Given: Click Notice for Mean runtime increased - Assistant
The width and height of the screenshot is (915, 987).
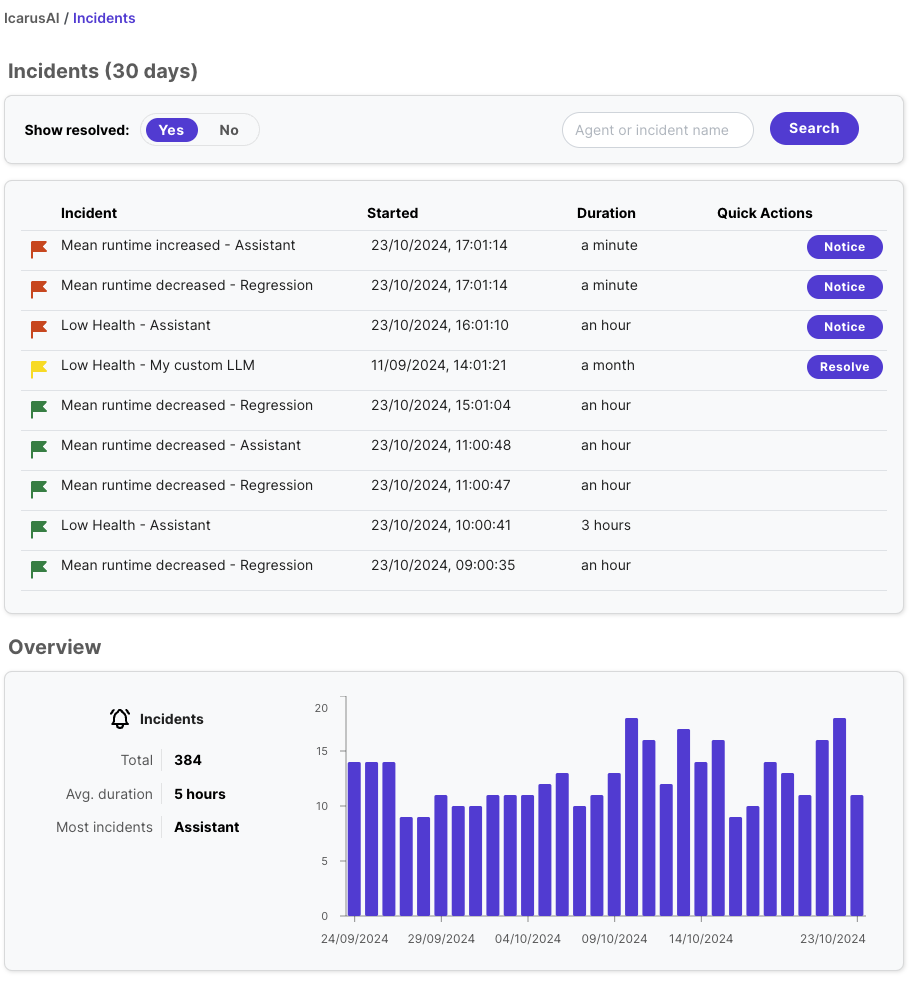Looking at the screenshot, I should click(845, 247).
